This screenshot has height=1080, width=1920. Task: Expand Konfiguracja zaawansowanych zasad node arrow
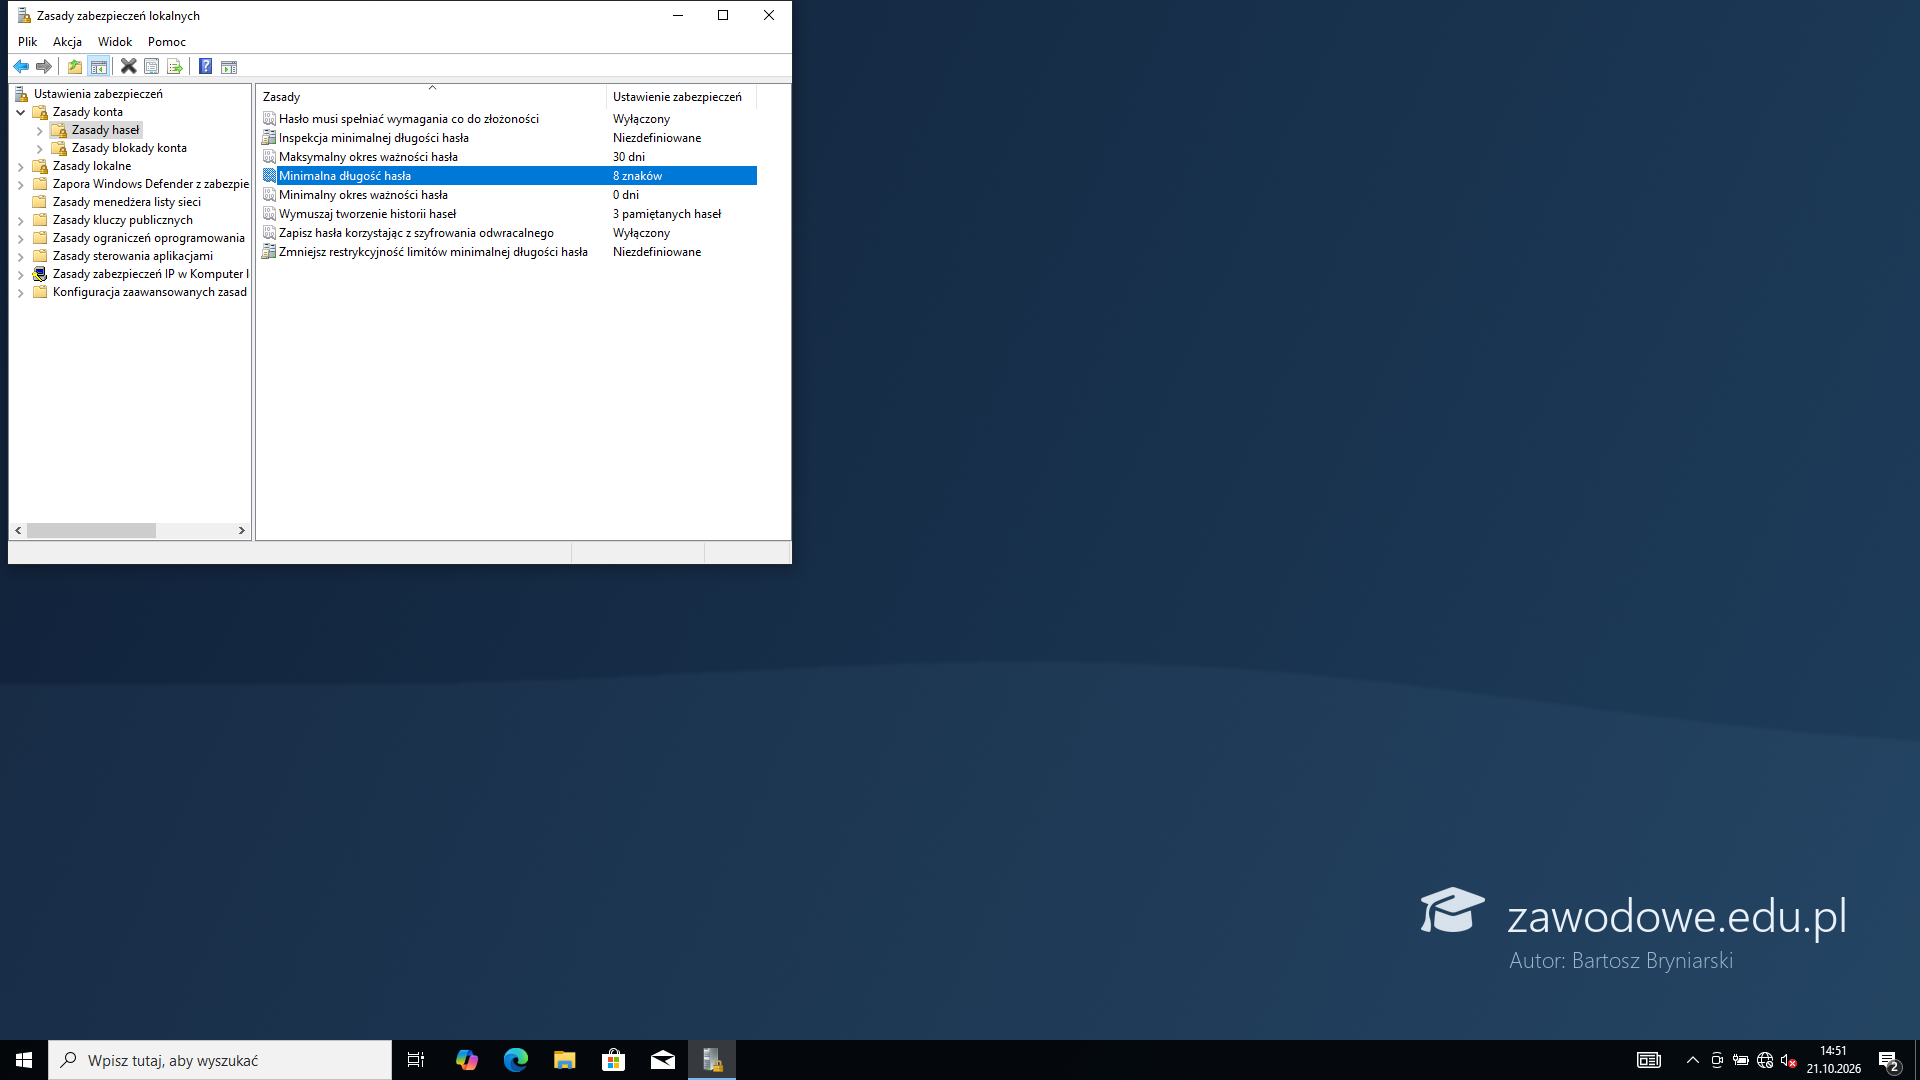[20, 292]
